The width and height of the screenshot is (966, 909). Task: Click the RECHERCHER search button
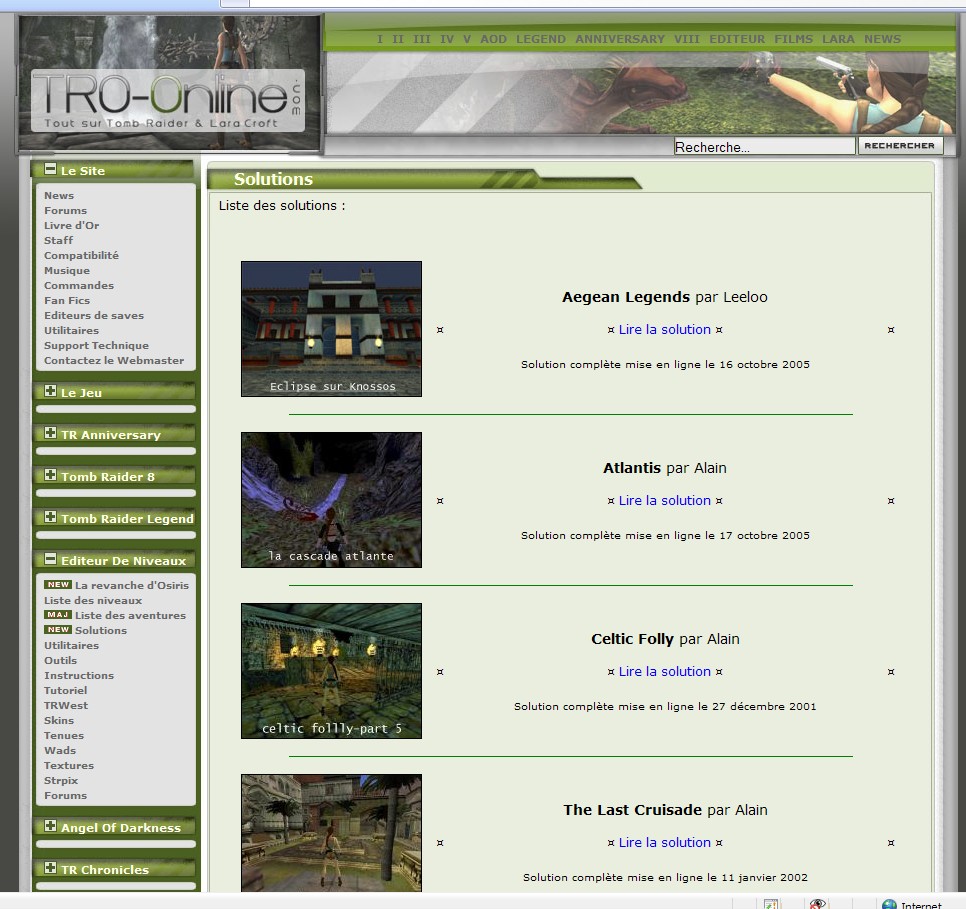coord(899,145)
